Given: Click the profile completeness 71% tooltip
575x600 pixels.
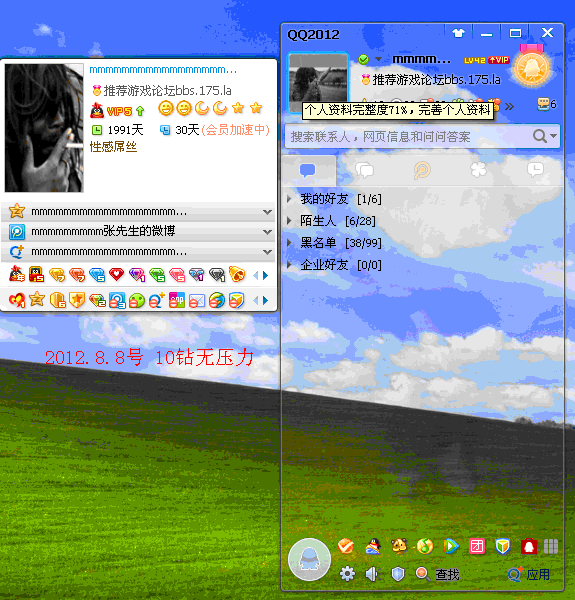Looking at the screenshot, I should 397,111.
